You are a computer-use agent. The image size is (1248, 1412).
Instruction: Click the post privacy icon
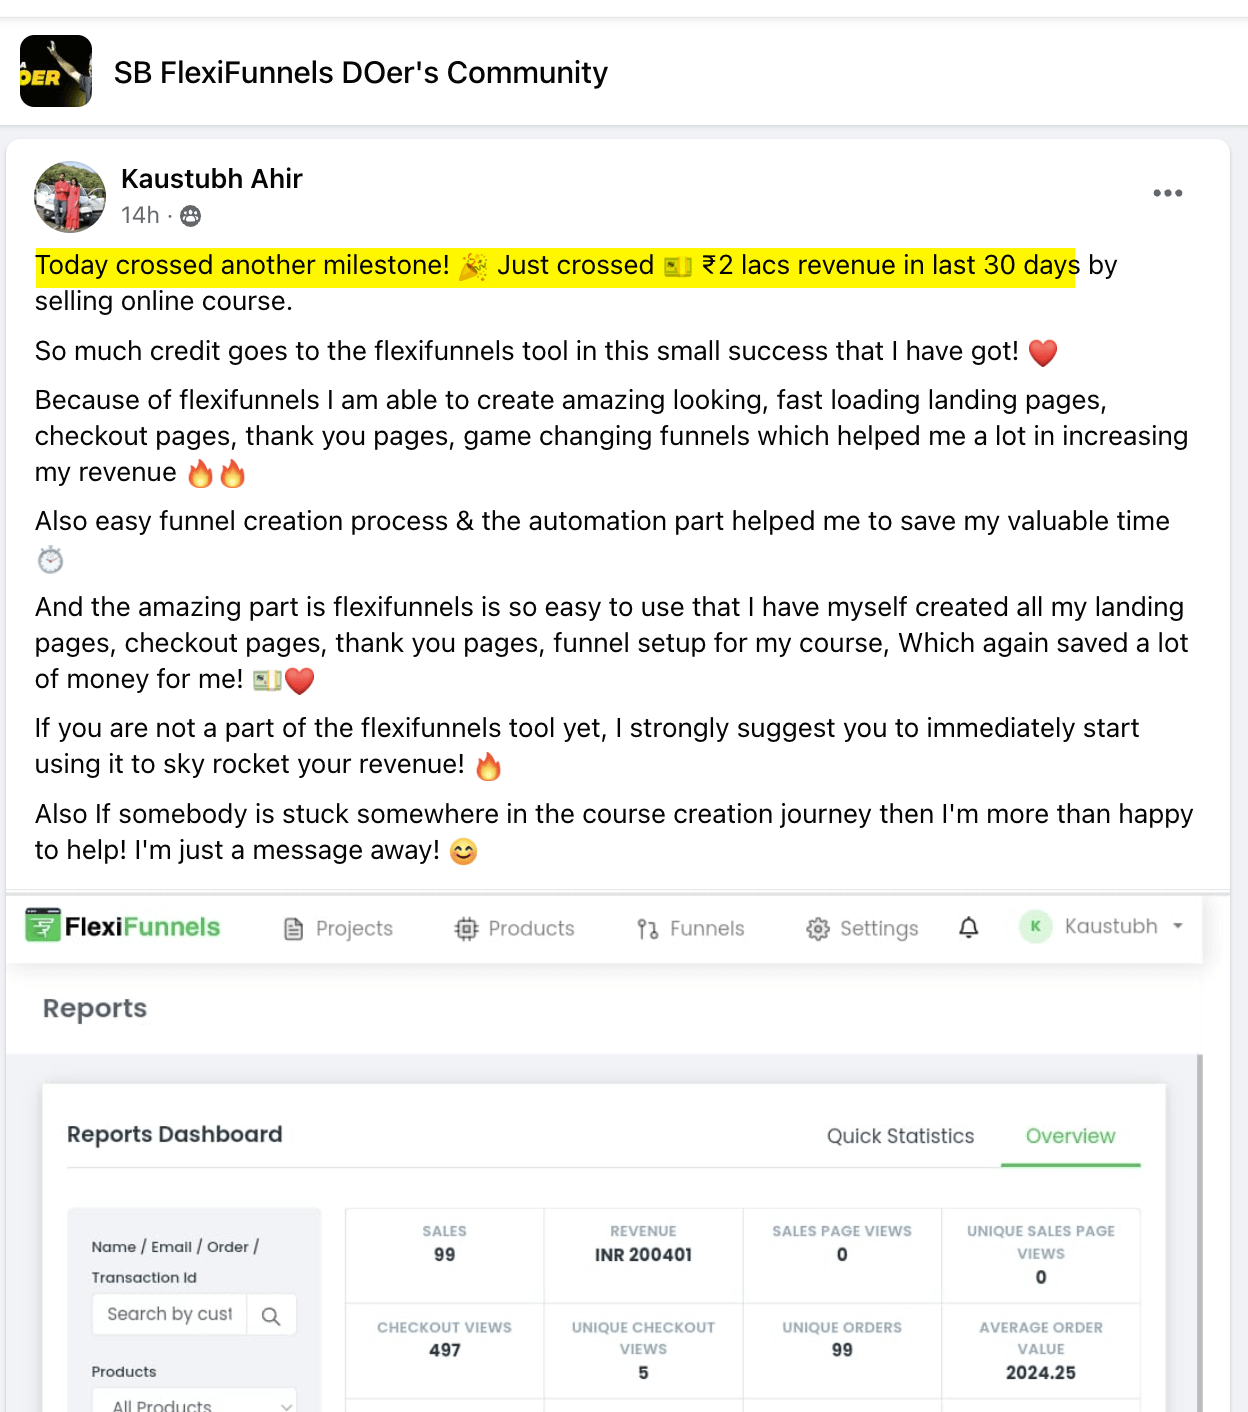point(190,216)
